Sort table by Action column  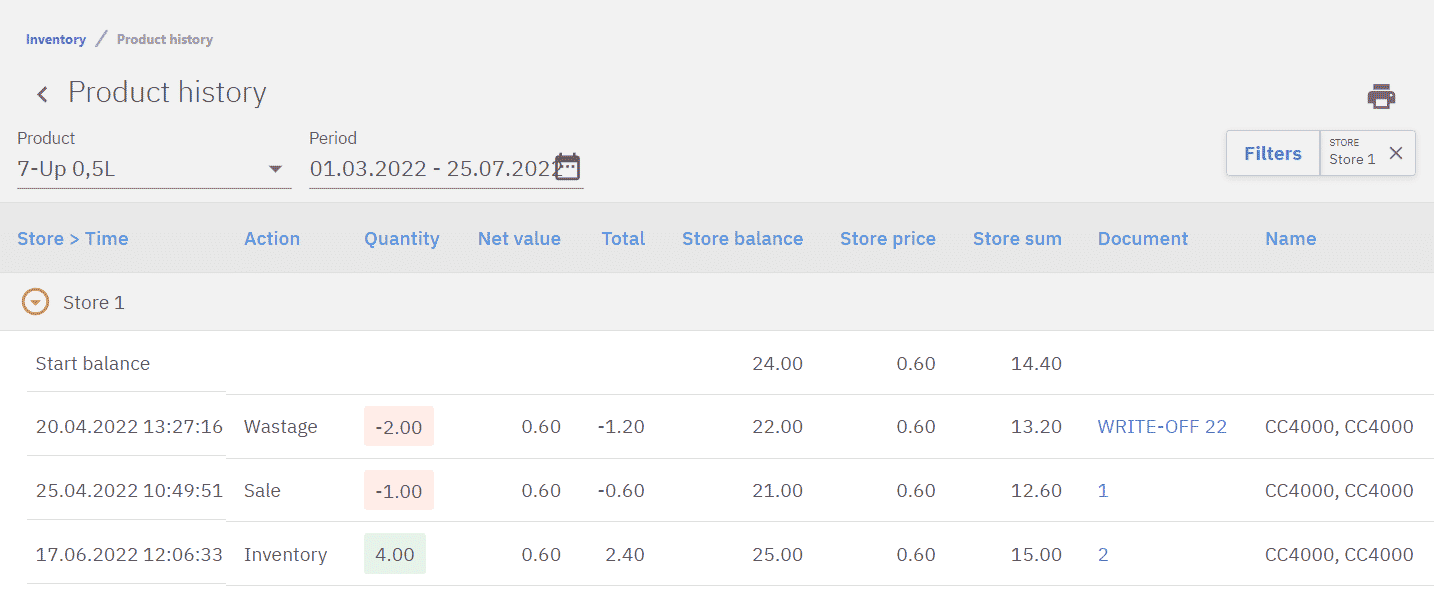(272, 238)
